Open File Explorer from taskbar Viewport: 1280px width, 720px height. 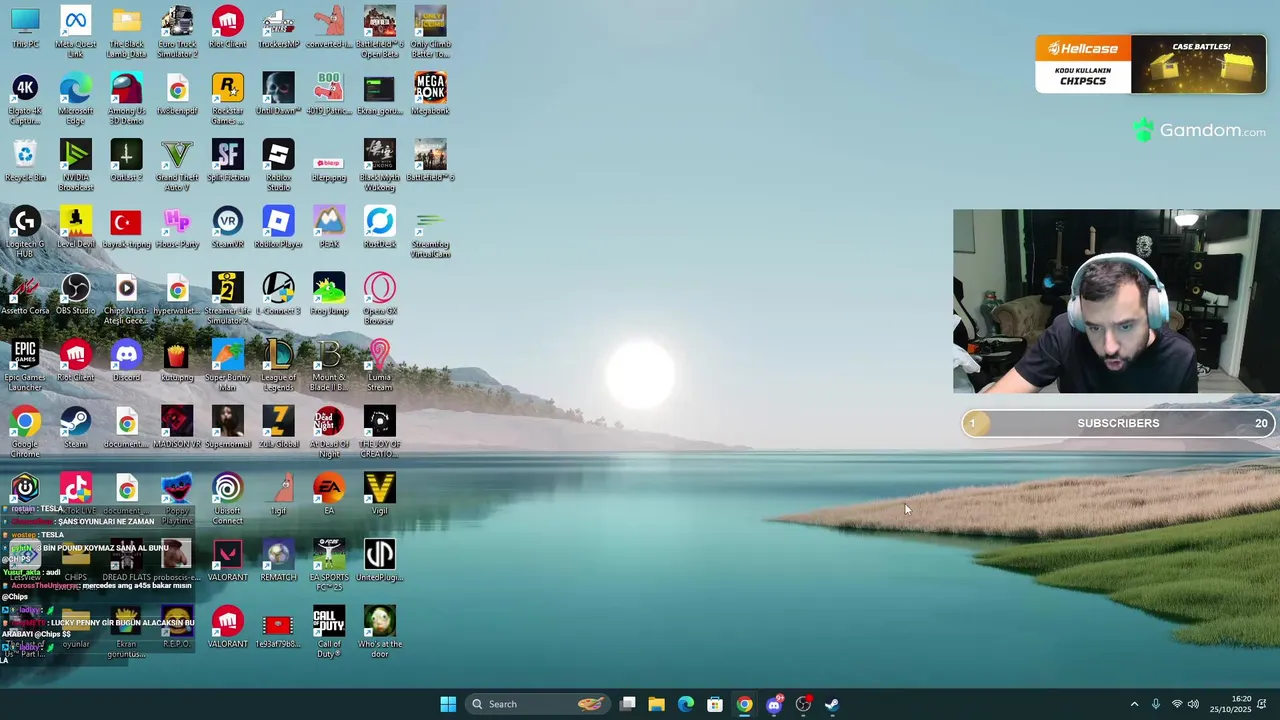(x=656, y=704)
